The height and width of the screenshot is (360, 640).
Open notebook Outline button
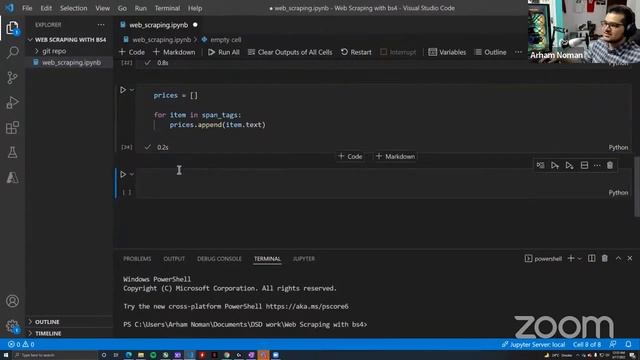[491, 52]
